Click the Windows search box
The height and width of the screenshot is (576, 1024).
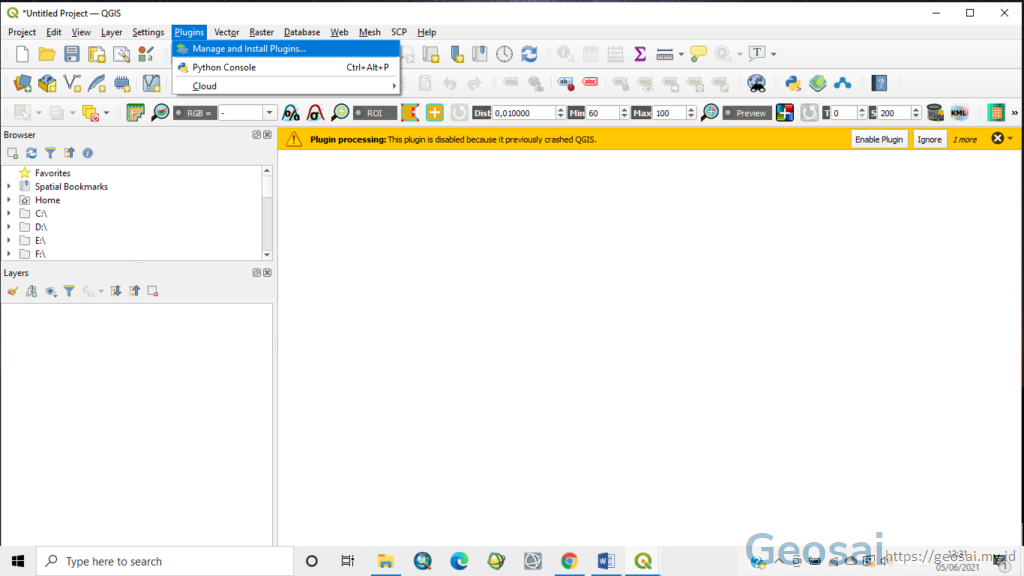(x=165, y=561)
